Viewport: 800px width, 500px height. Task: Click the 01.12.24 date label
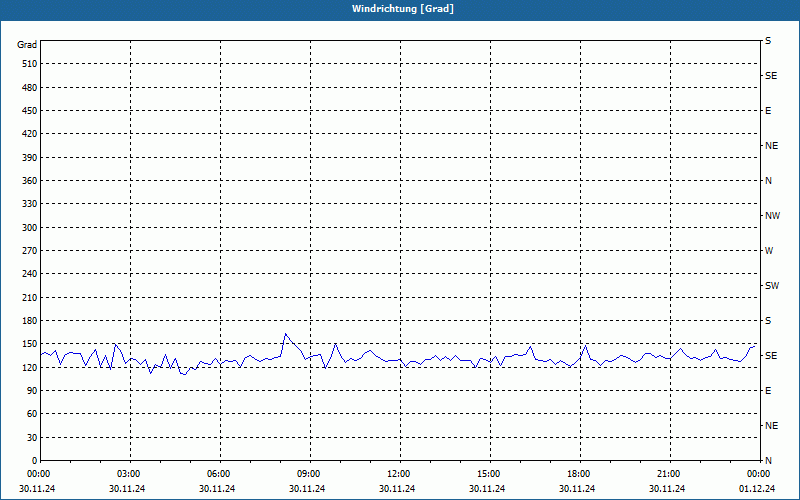pyautogui.click(x=757, y=488)
